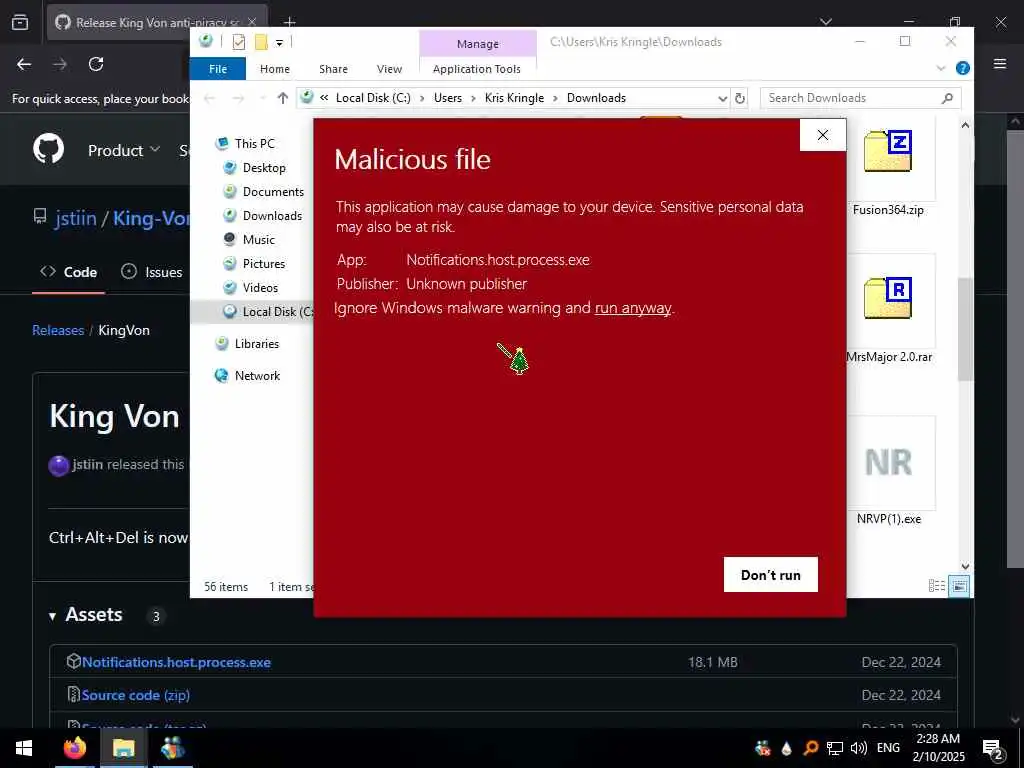Image resolution: width=1024 pixels, height=768 pixels.
Task: Switch to Share ribbon tab
Action: 333,69
